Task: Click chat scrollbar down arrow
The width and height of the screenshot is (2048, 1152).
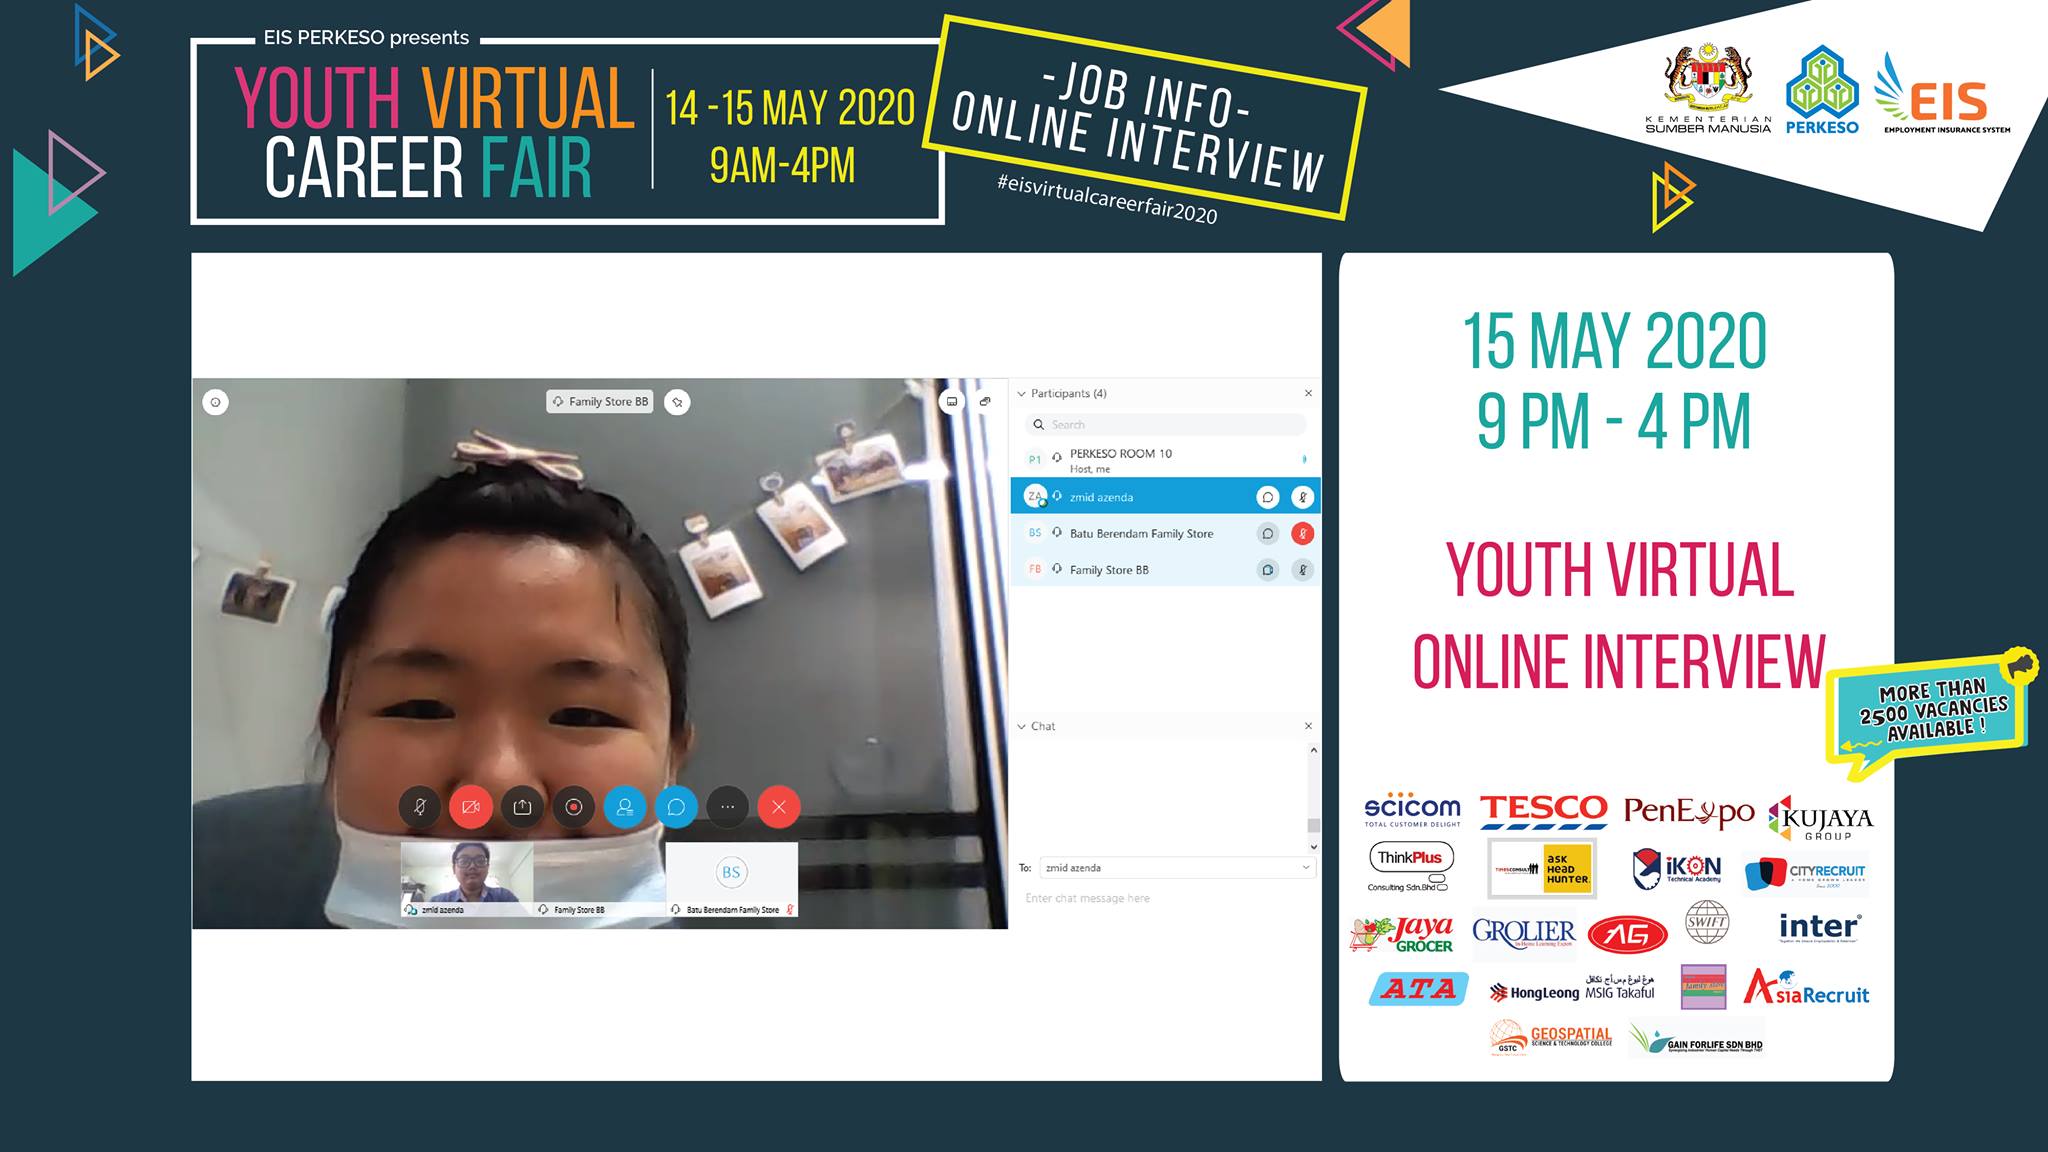Action: point(1314,847)
